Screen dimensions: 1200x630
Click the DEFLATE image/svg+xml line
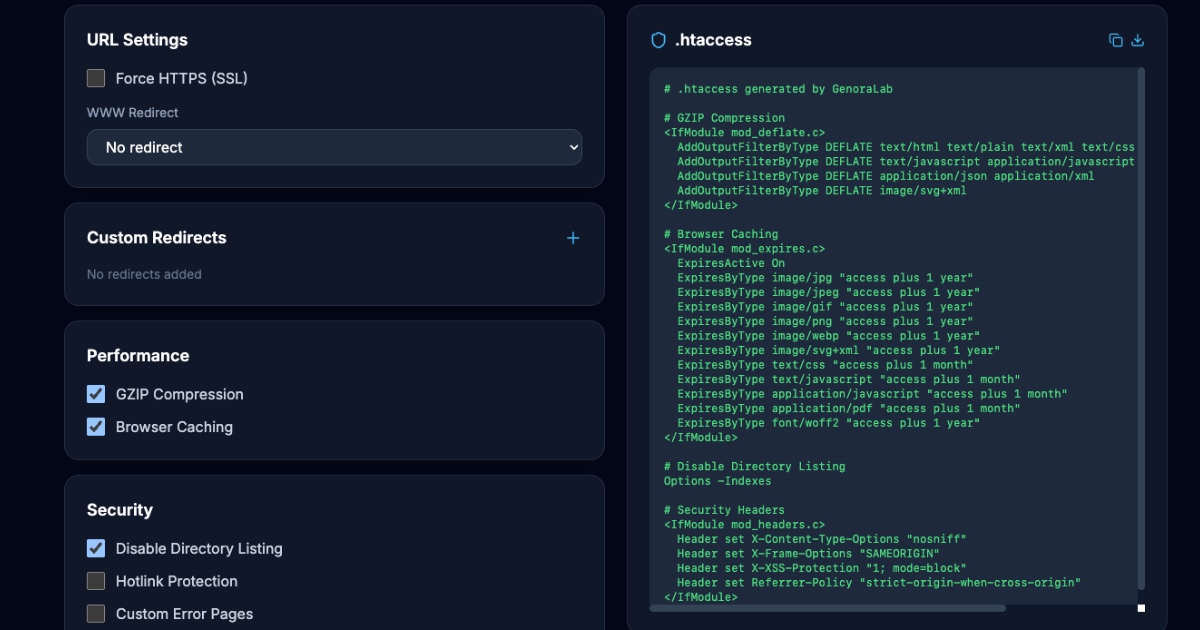point(822,190)
